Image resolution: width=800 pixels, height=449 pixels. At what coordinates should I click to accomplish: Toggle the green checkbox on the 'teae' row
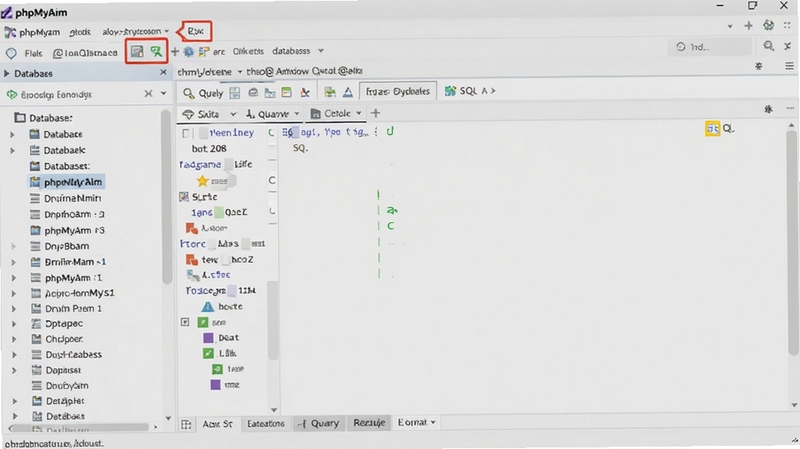click(217, 369)
